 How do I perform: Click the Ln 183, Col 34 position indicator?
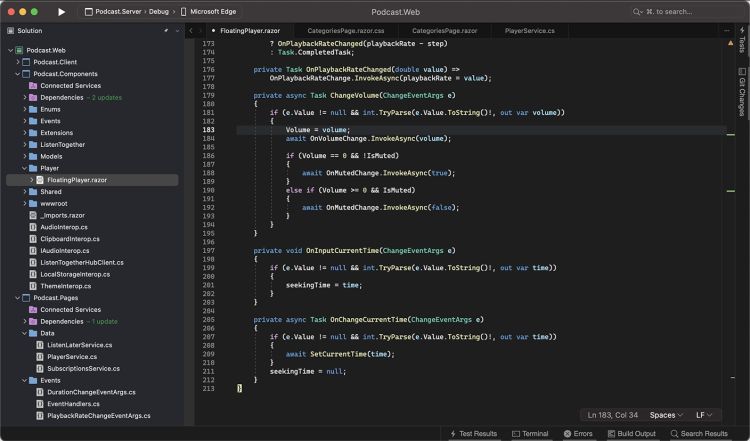click(612, 415)
